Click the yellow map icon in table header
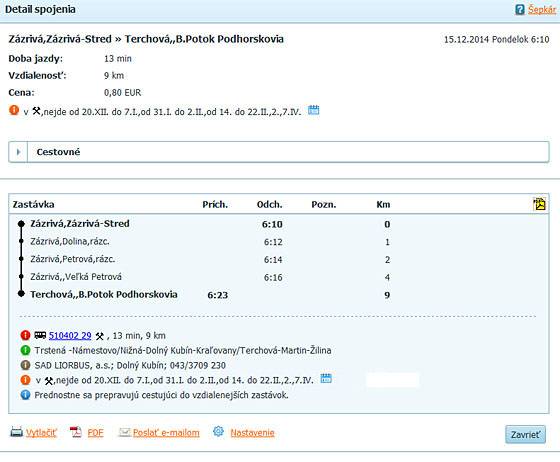The image size is (560, 462). [x=539, y=204]
